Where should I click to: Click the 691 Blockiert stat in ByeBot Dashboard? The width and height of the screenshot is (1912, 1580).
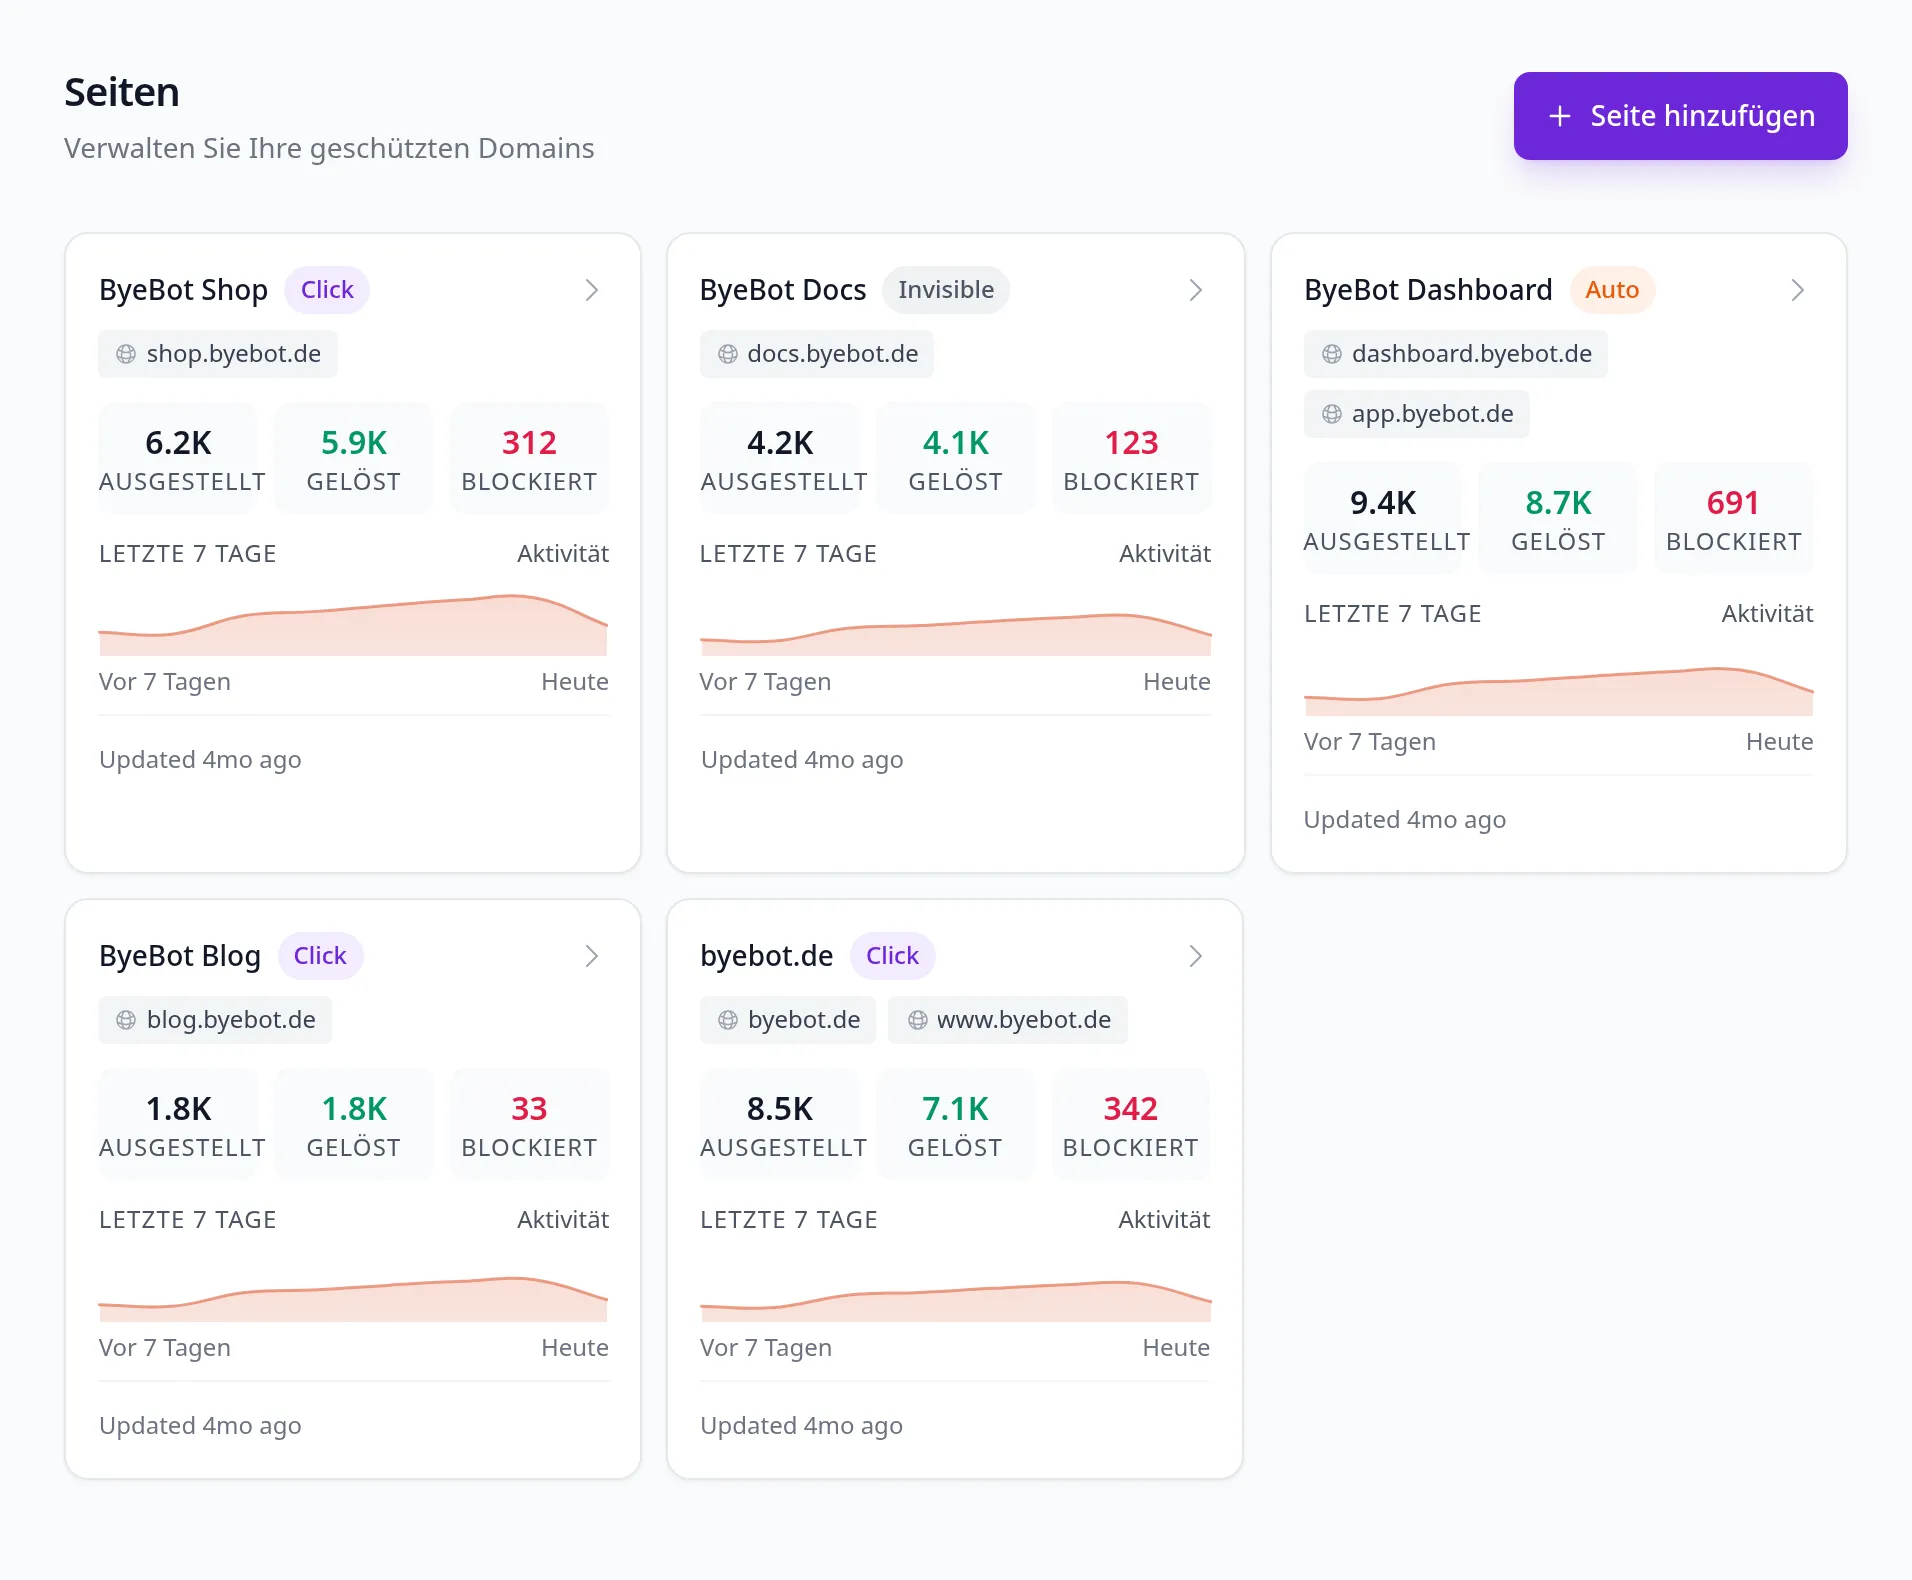(x=1733, y=519)
